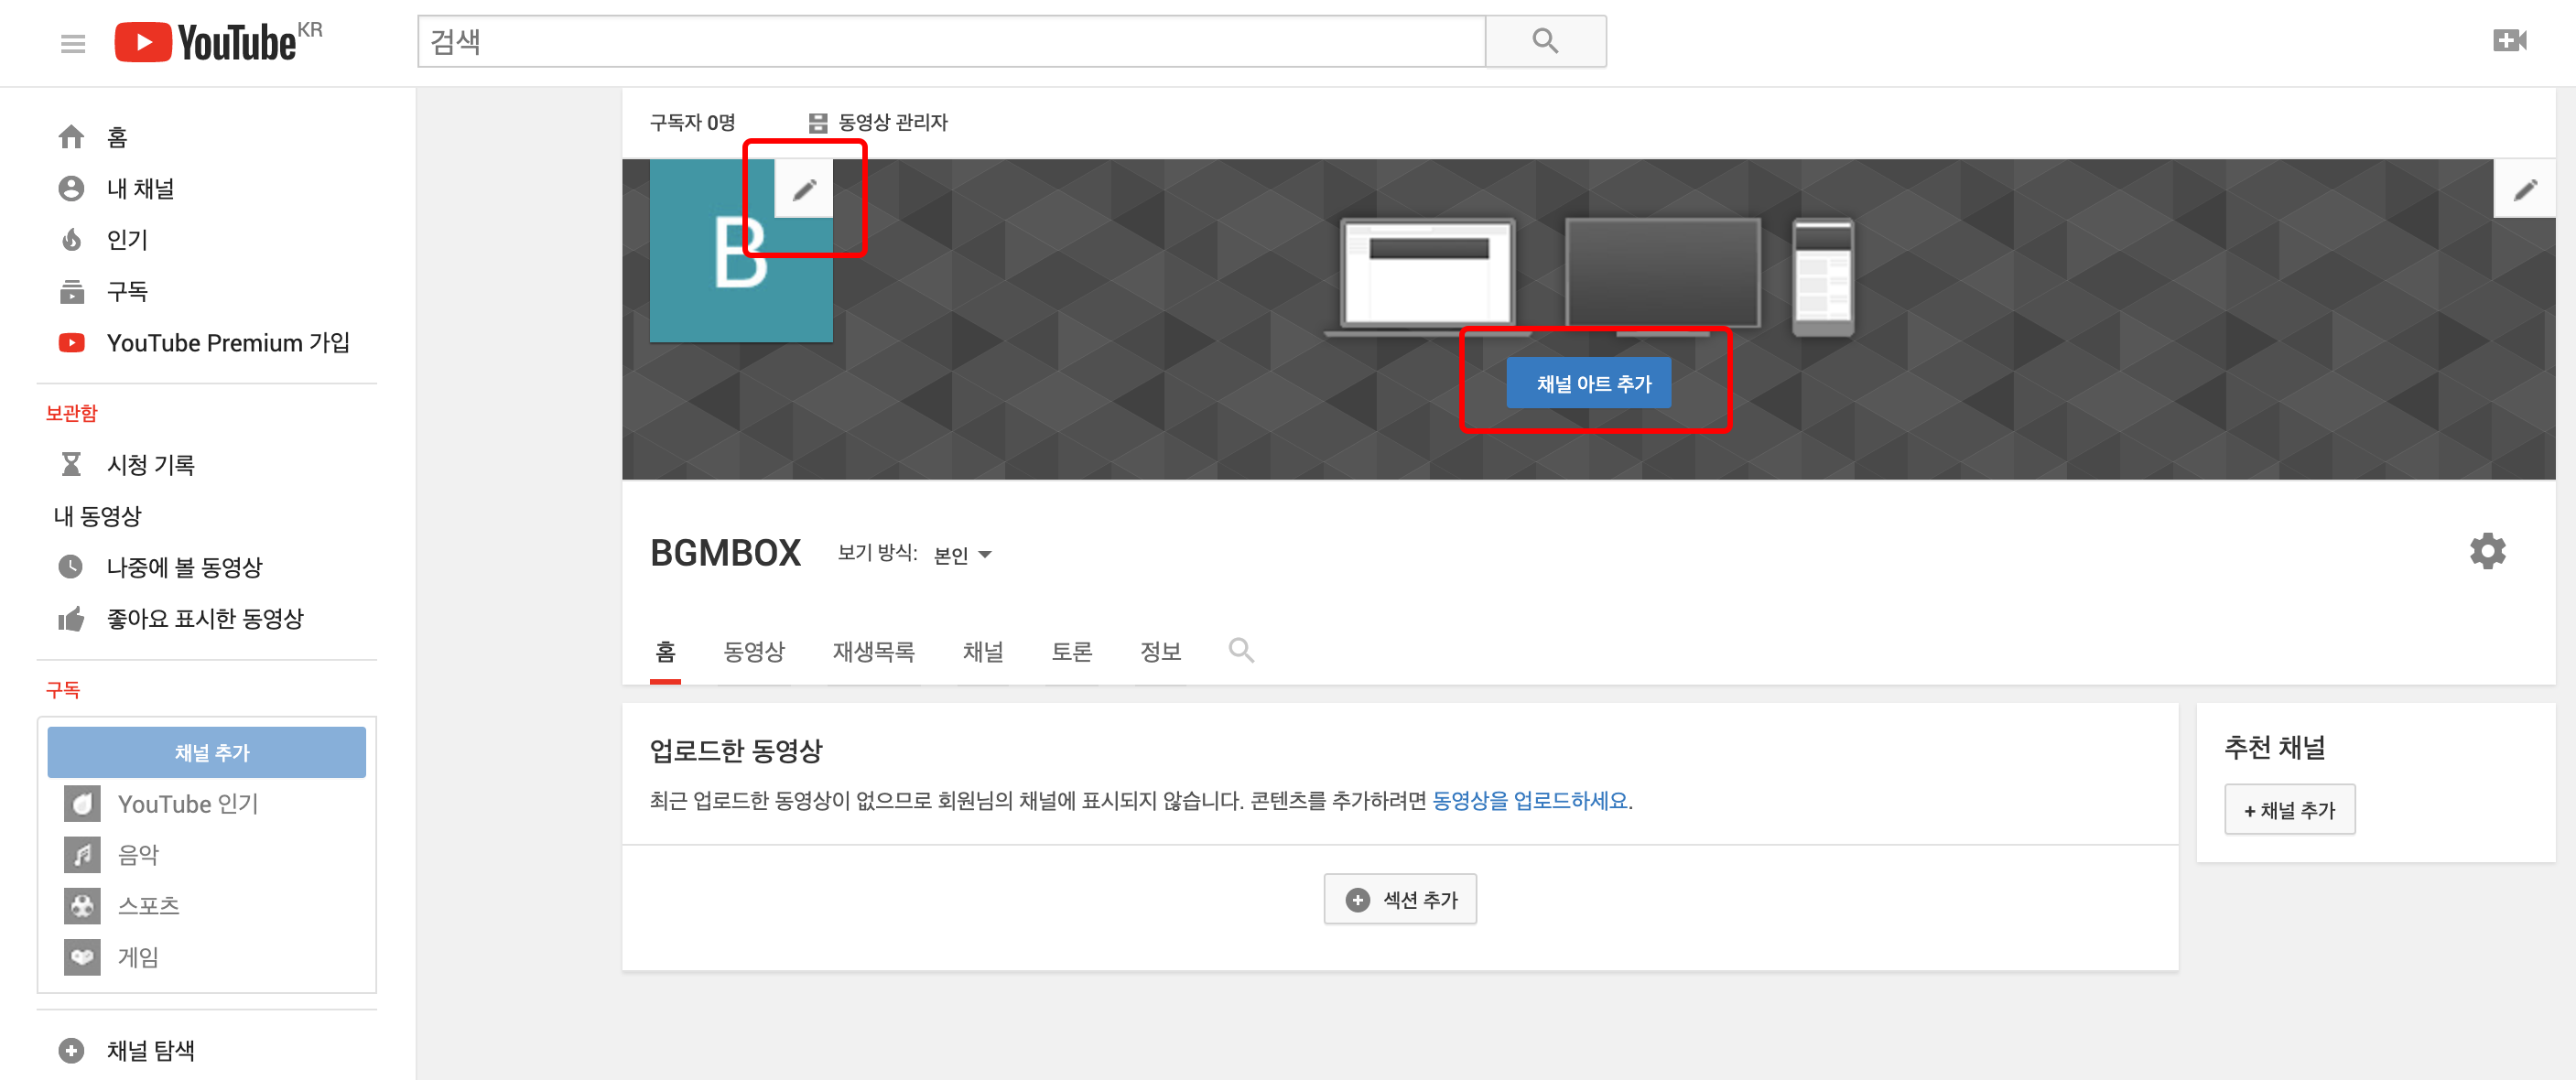Open 내 동영상 in sidebar
This screenshot has height=1080, width=2576.
tap(97, 516)
